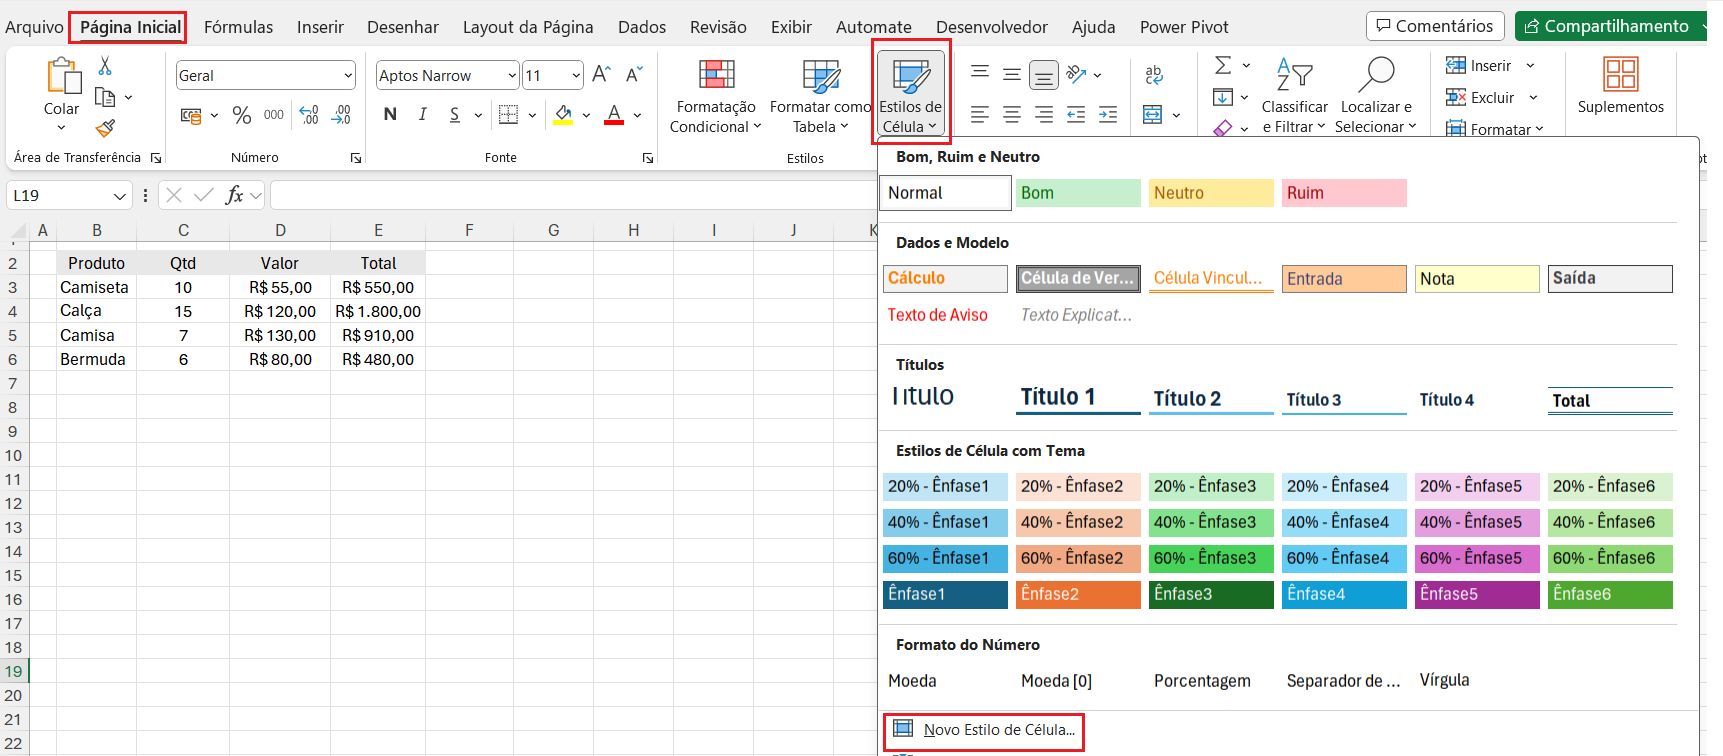Image resolution: width=1723 pixels, height=756 pixels.
Task: Switch to the Fórmulas tab
Action: [238, 27]
